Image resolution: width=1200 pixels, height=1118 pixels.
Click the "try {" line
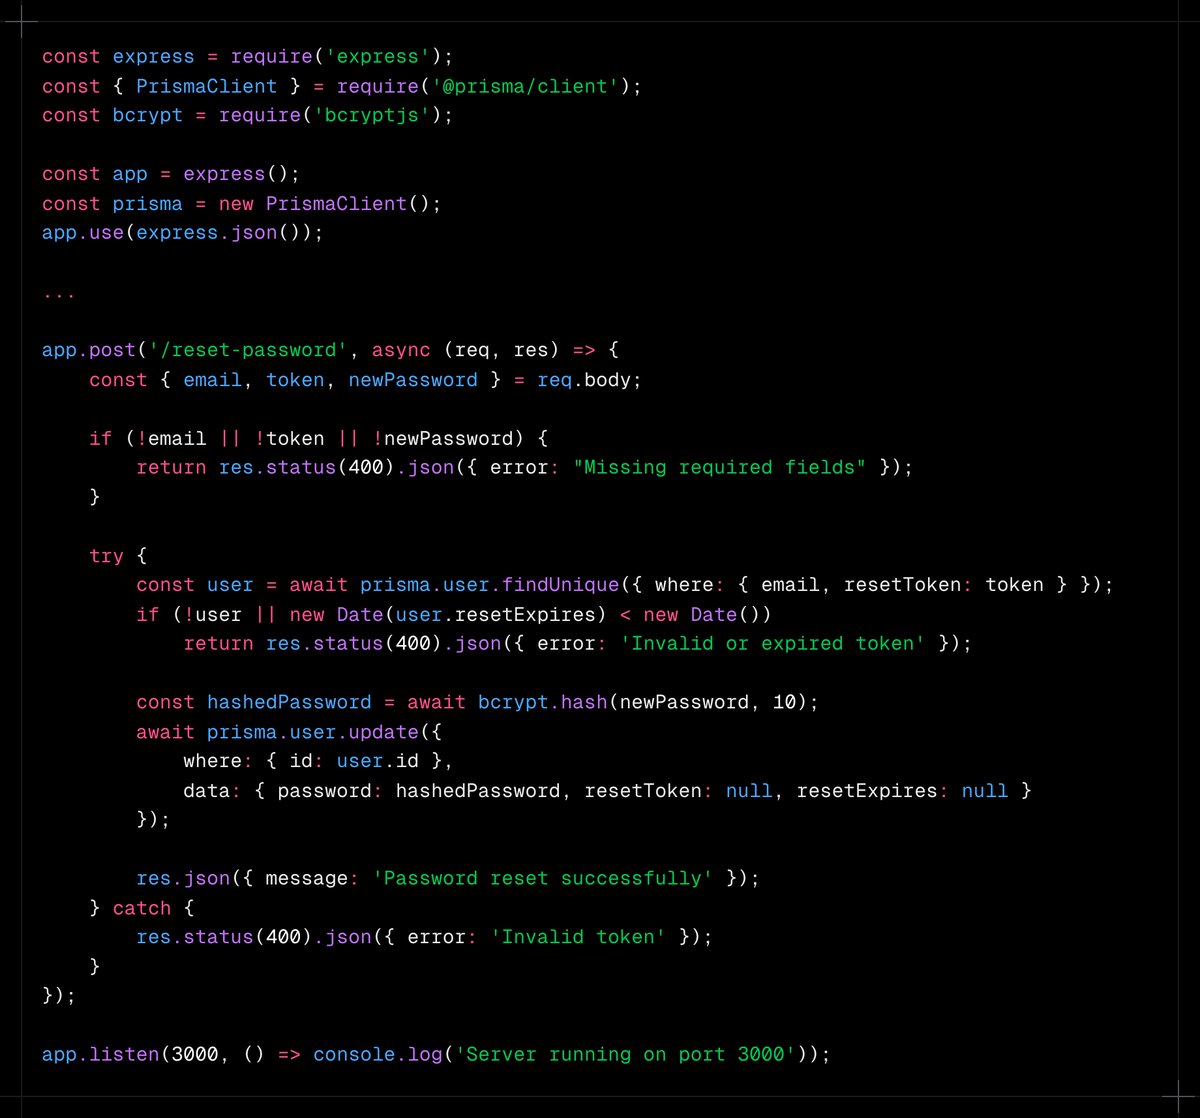(x=118, y=555)
